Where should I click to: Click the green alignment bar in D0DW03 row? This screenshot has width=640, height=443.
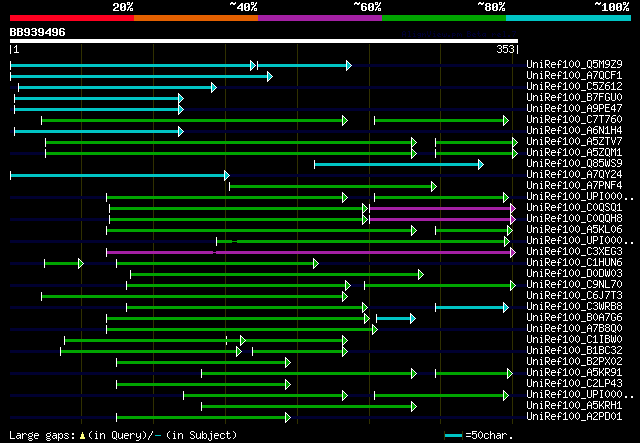[x=277, y=275]
